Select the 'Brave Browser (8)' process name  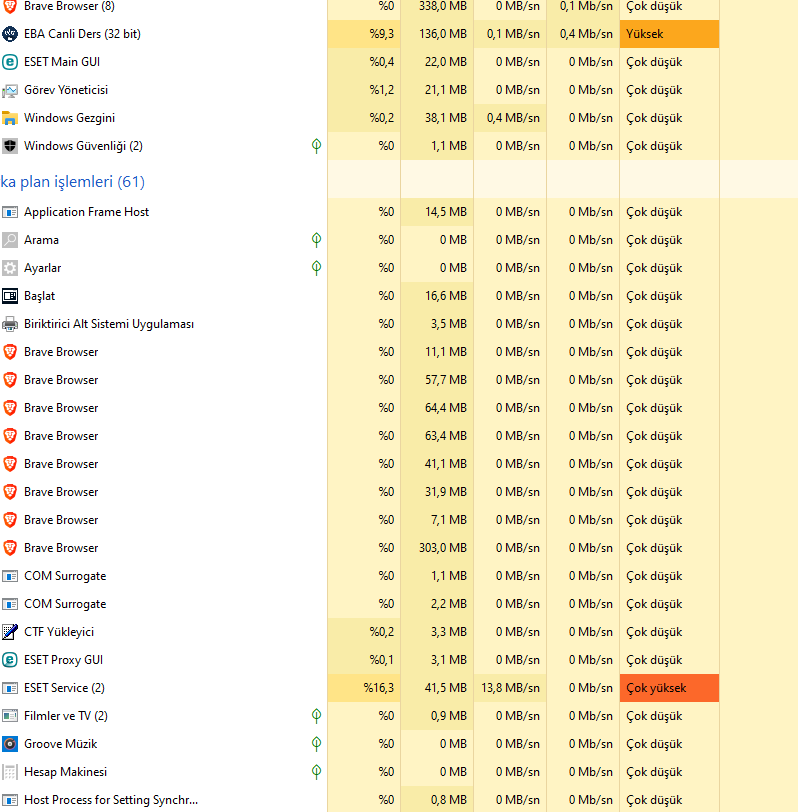69,6
